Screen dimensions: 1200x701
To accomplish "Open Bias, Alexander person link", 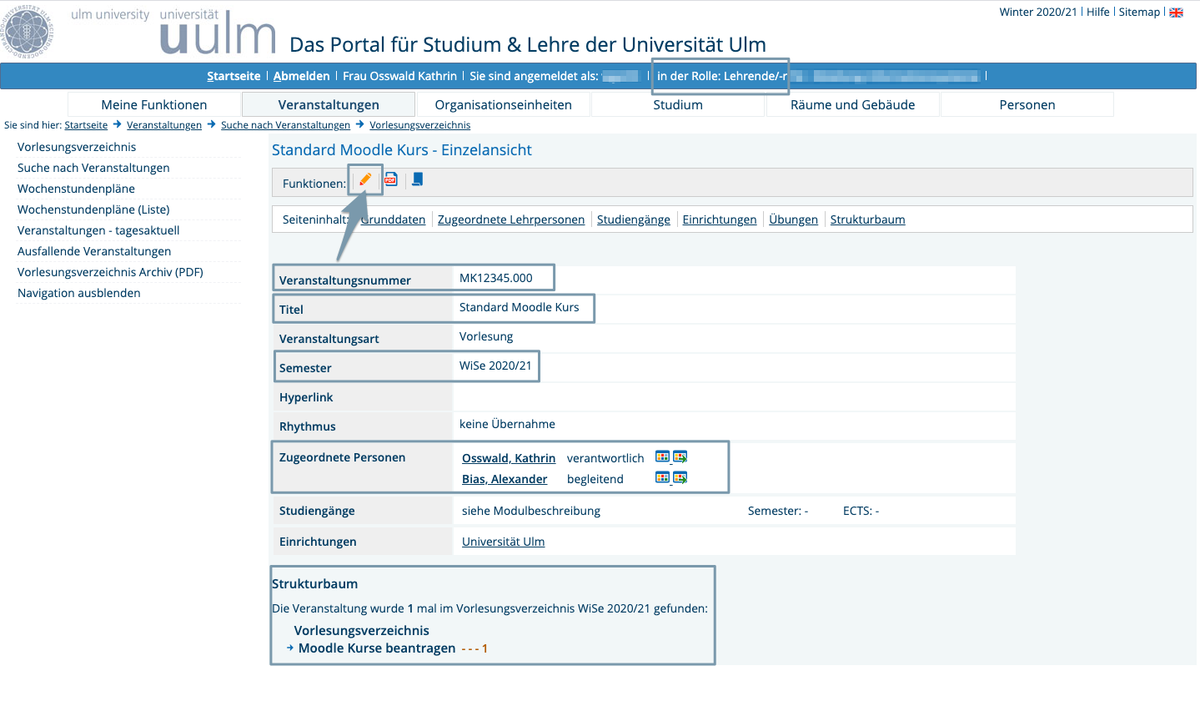I will (x=505, y=479).
